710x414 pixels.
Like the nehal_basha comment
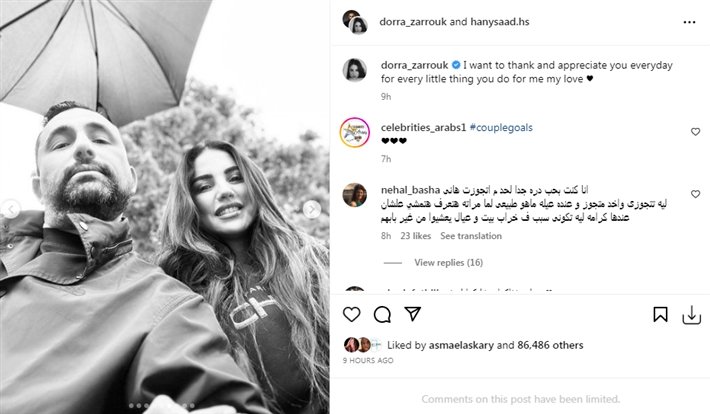click(x=696, y=194)
